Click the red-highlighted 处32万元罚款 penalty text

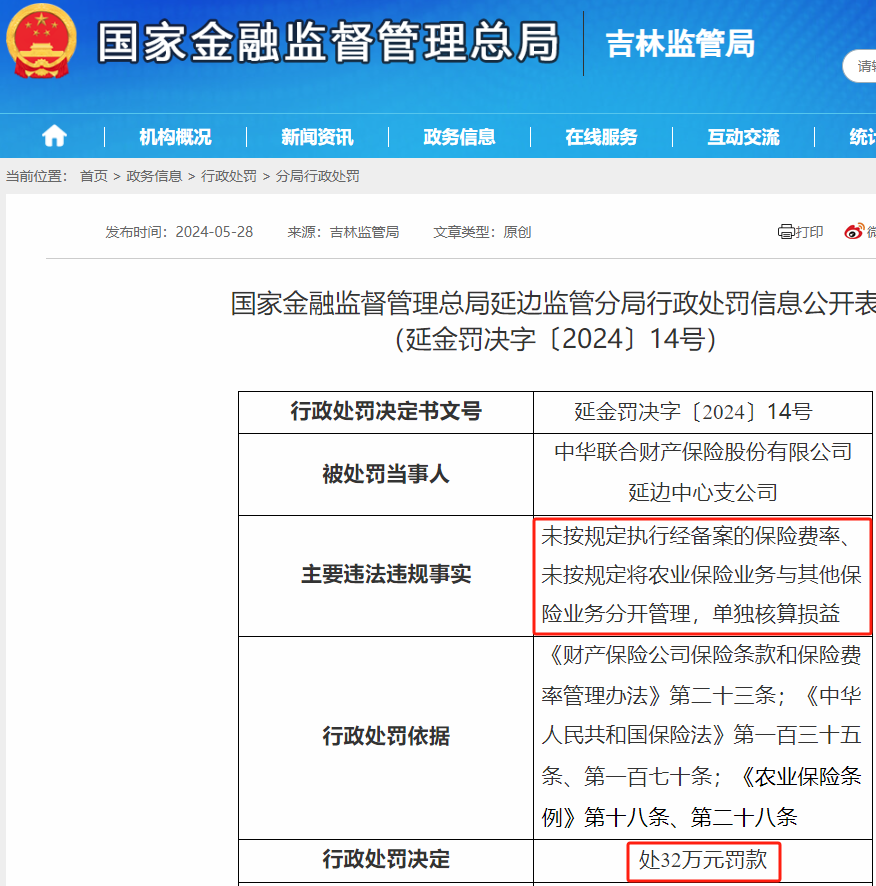tap(703, 860)
